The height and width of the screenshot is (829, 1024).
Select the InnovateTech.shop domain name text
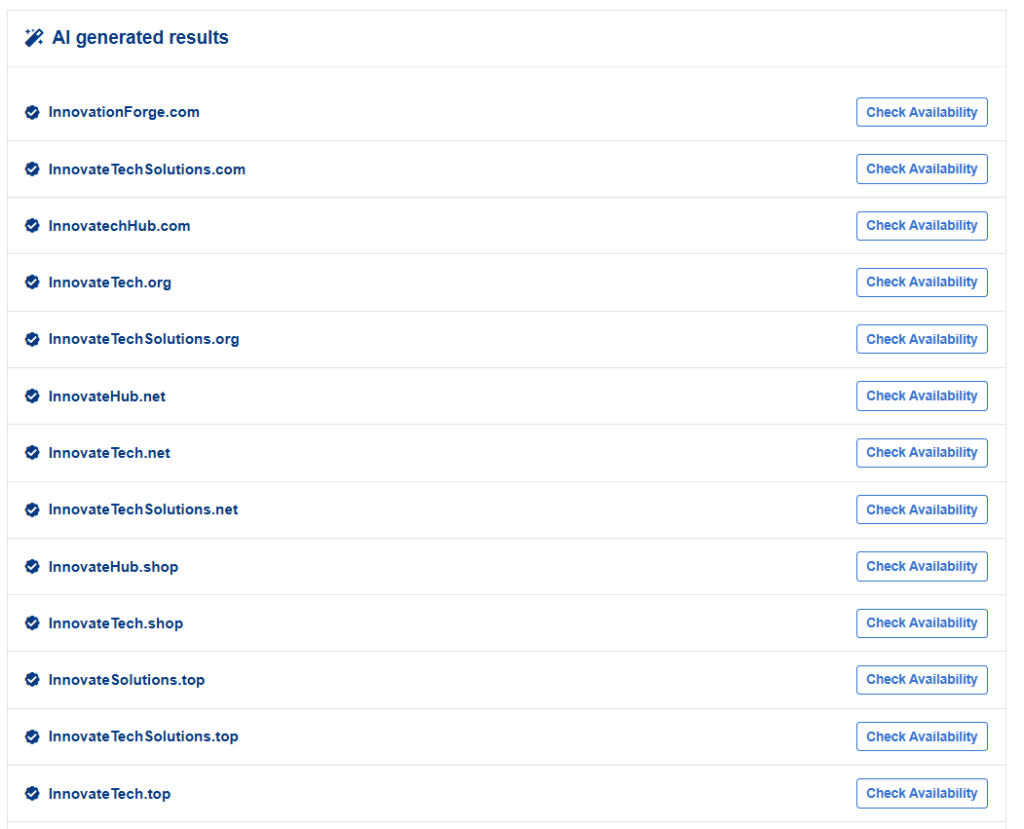pos(116,624)
